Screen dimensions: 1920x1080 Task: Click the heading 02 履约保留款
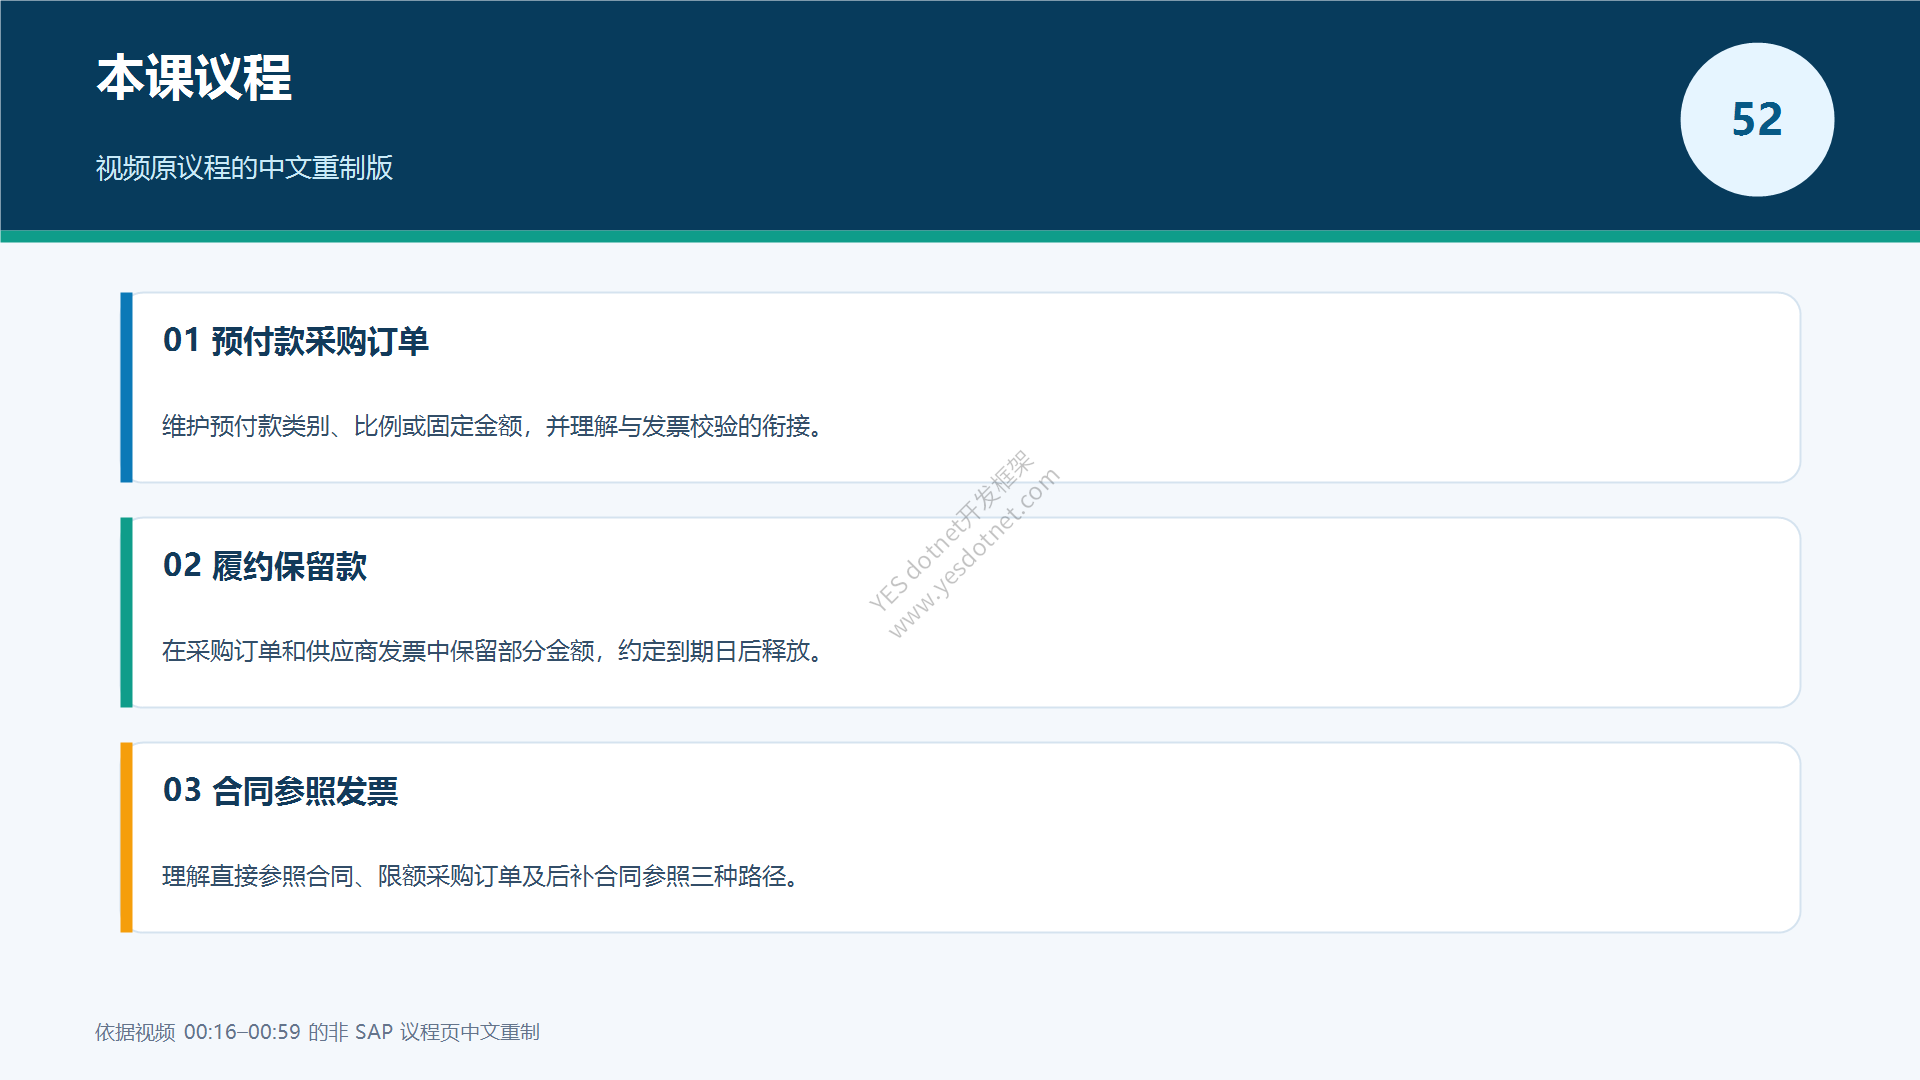265,566
